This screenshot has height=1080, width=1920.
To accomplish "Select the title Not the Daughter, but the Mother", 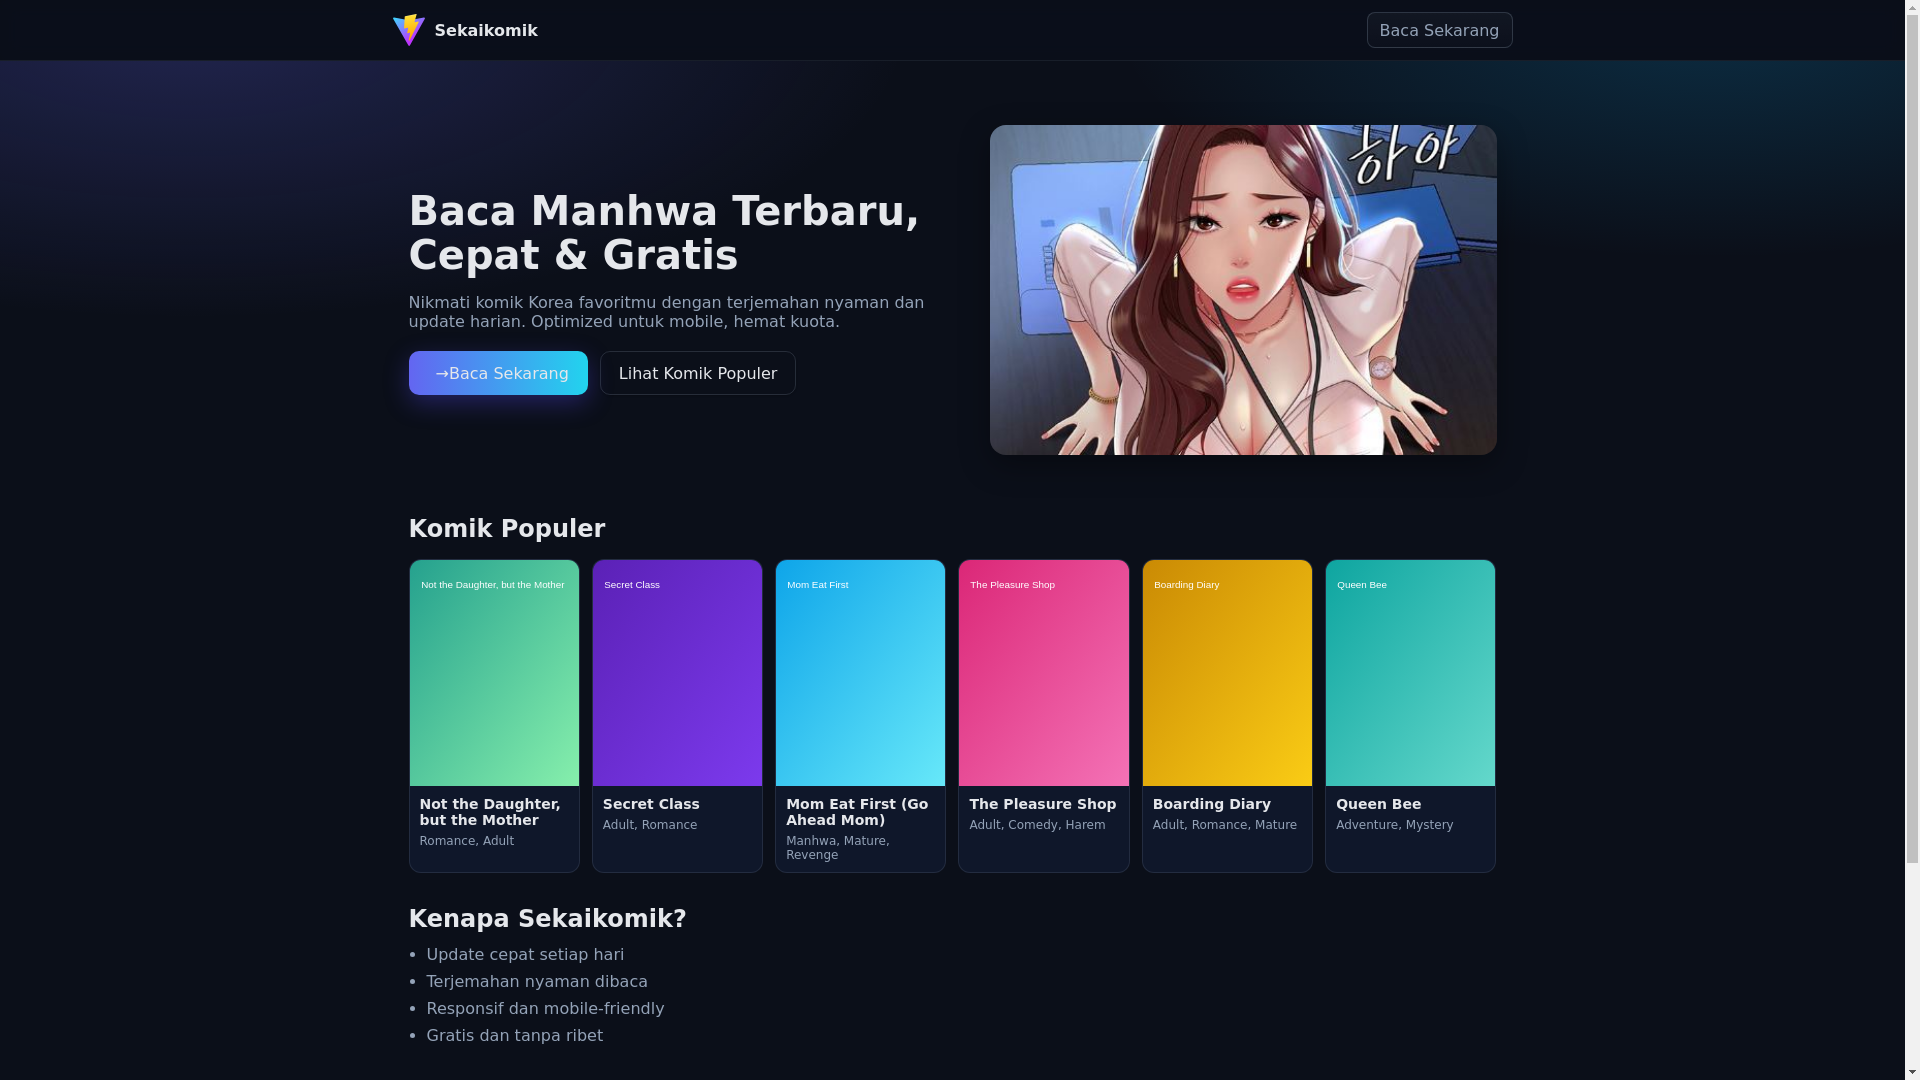I will [x=490, y=812].
